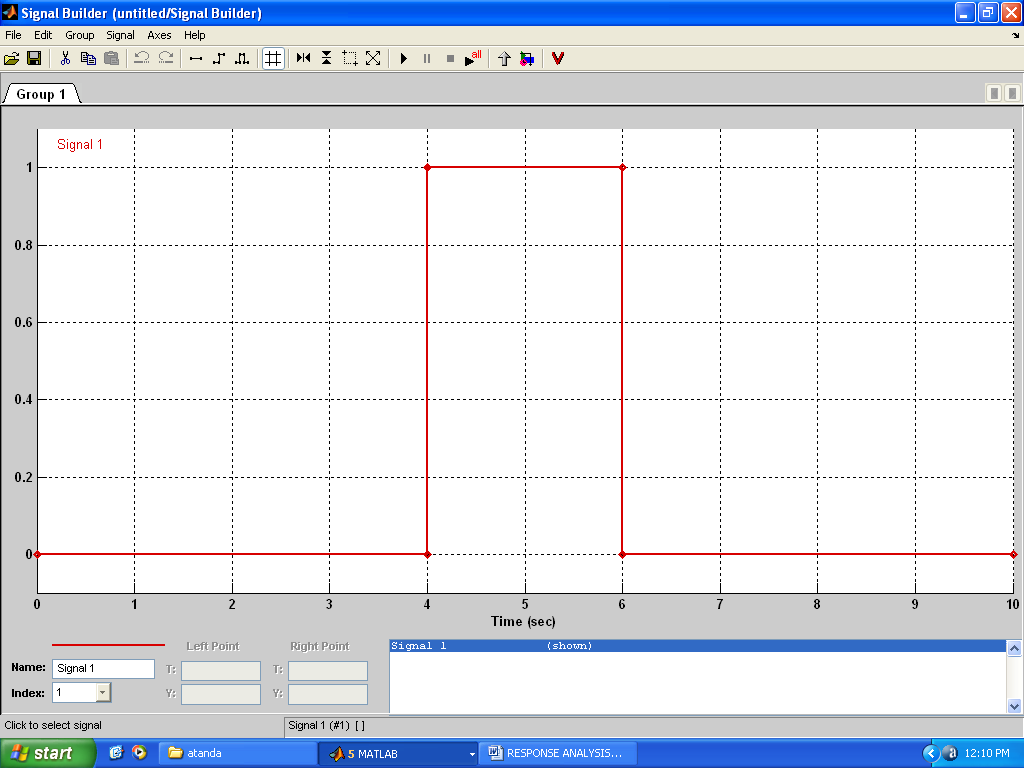Save the signal with the floppy icon
The height and width of the screenshot is (768, 1024).
tap(33, 59)
